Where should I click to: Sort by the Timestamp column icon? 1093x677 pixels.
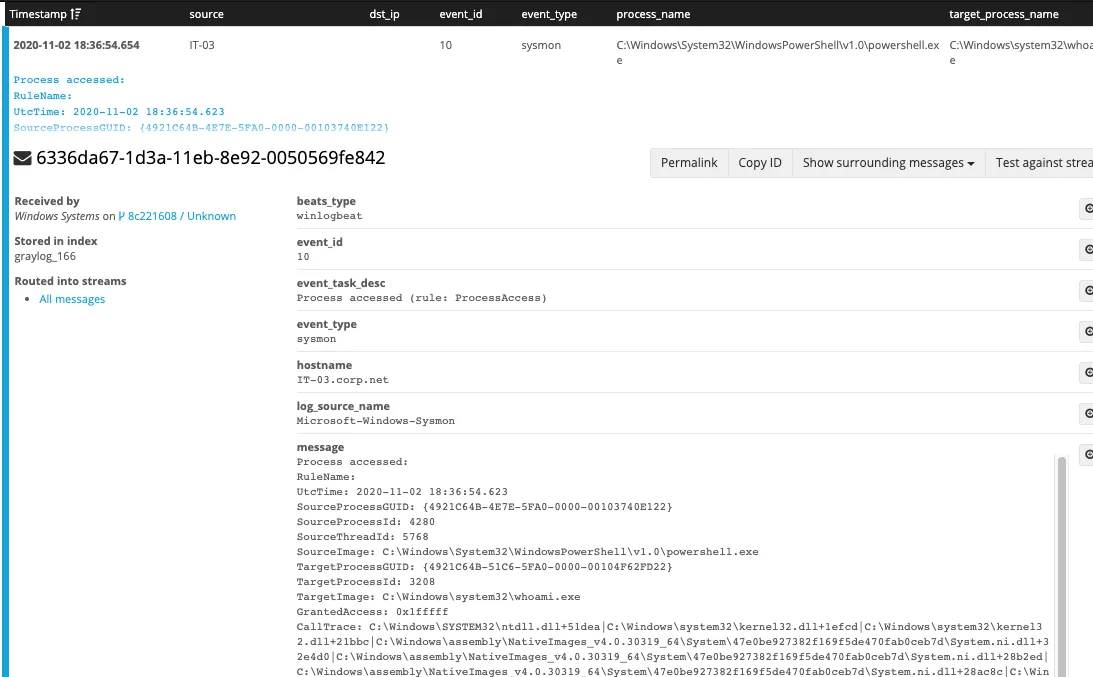76,14
